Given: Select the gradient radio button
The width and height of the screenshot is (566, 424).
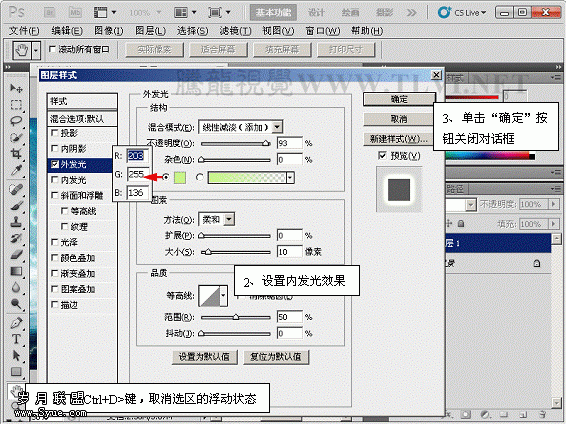Looking at the screenshot, I should tap(199, 178).
